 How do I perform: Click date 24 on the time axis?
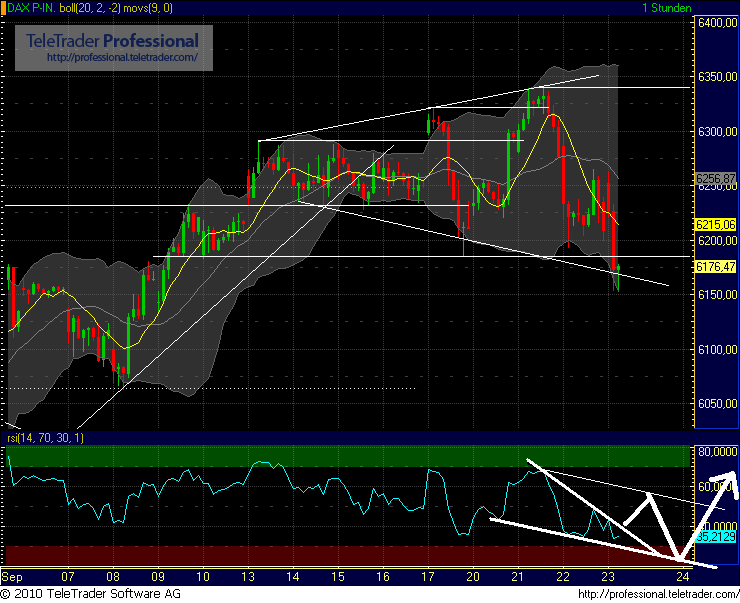point(683,577)
